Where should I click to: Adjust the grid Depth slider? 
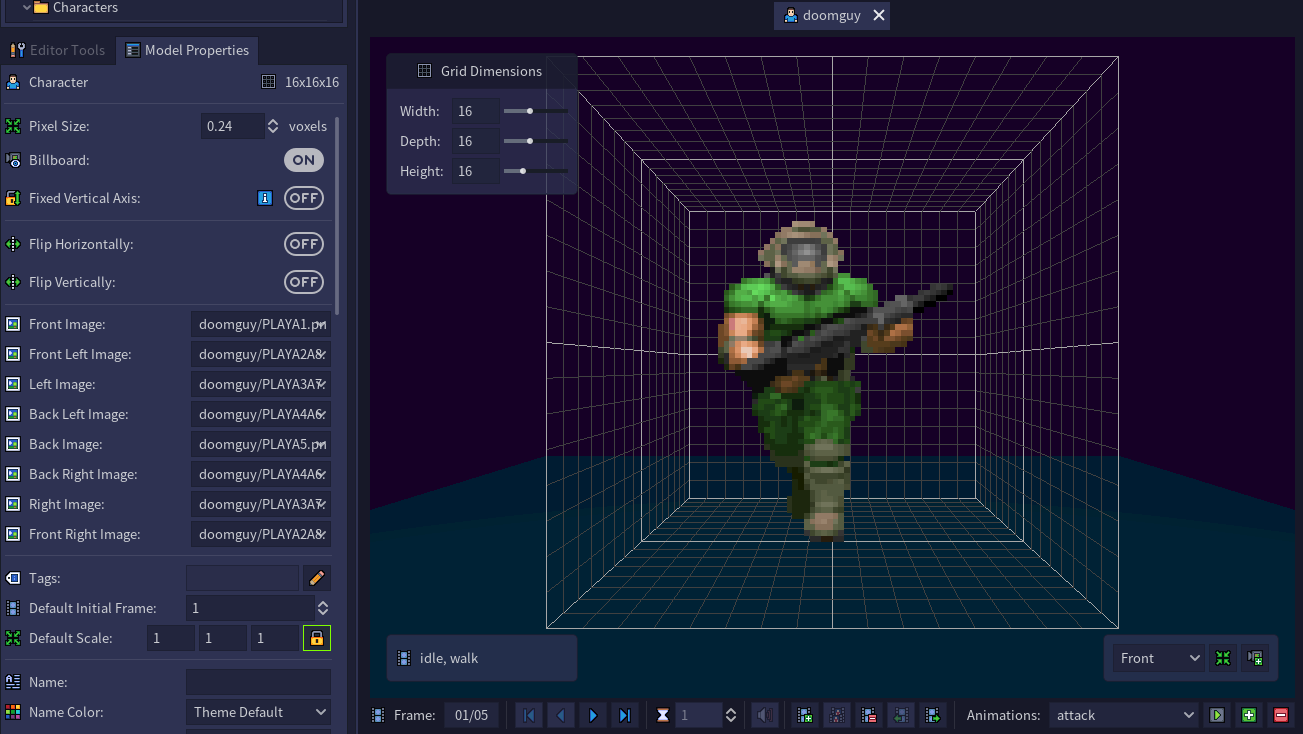tap(536, 141)
